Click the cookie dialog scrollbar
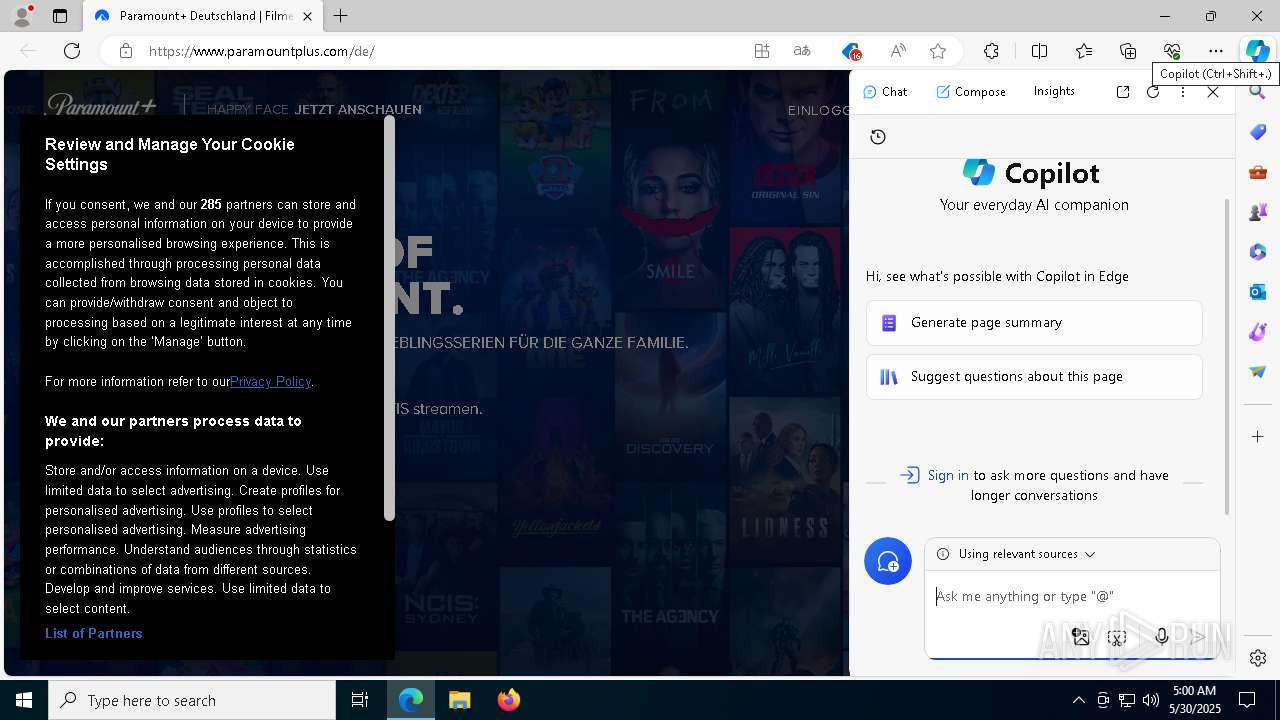The width and height of the screenshot is (1280, 720). [389, 320]
